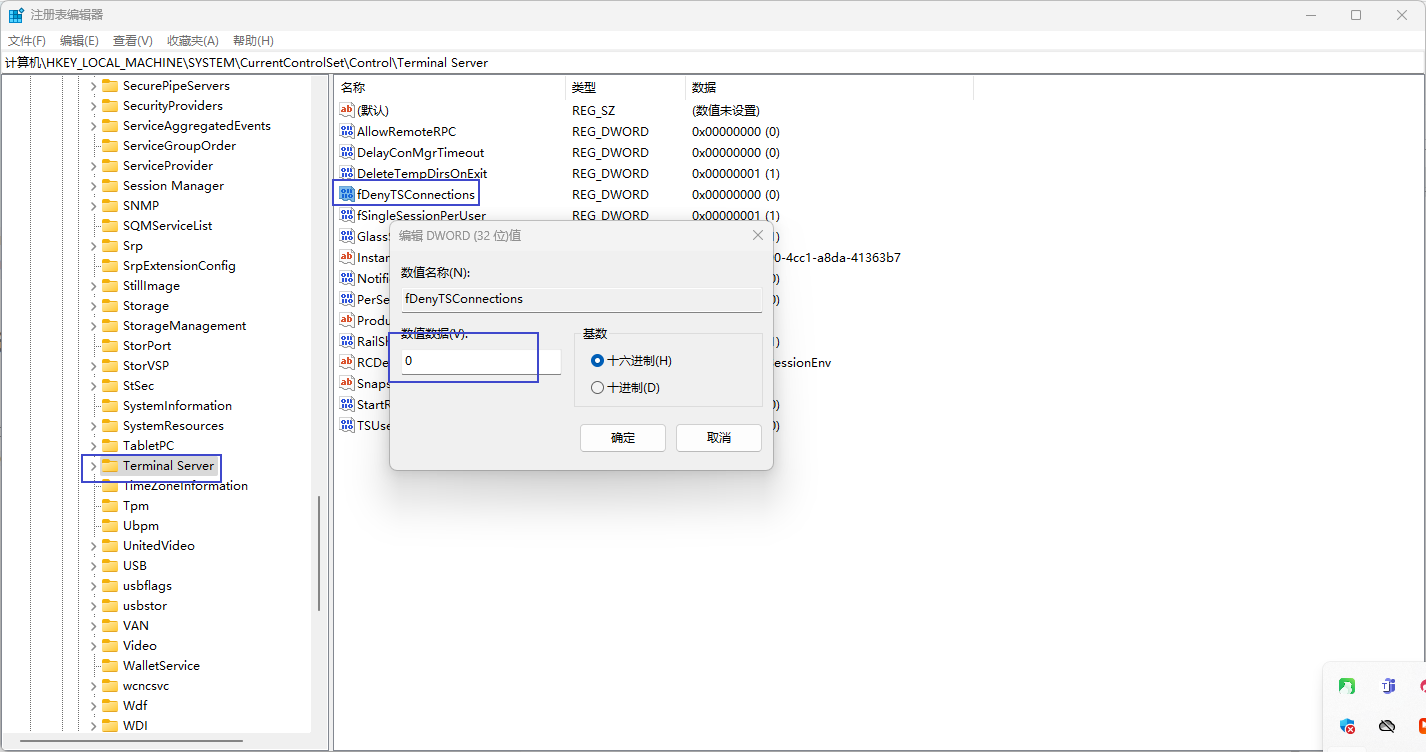Viewport: 1426px width, 752px height.
Task: Expand the ServiceAggregatedEvents key
Action: [x=93, y=125]
